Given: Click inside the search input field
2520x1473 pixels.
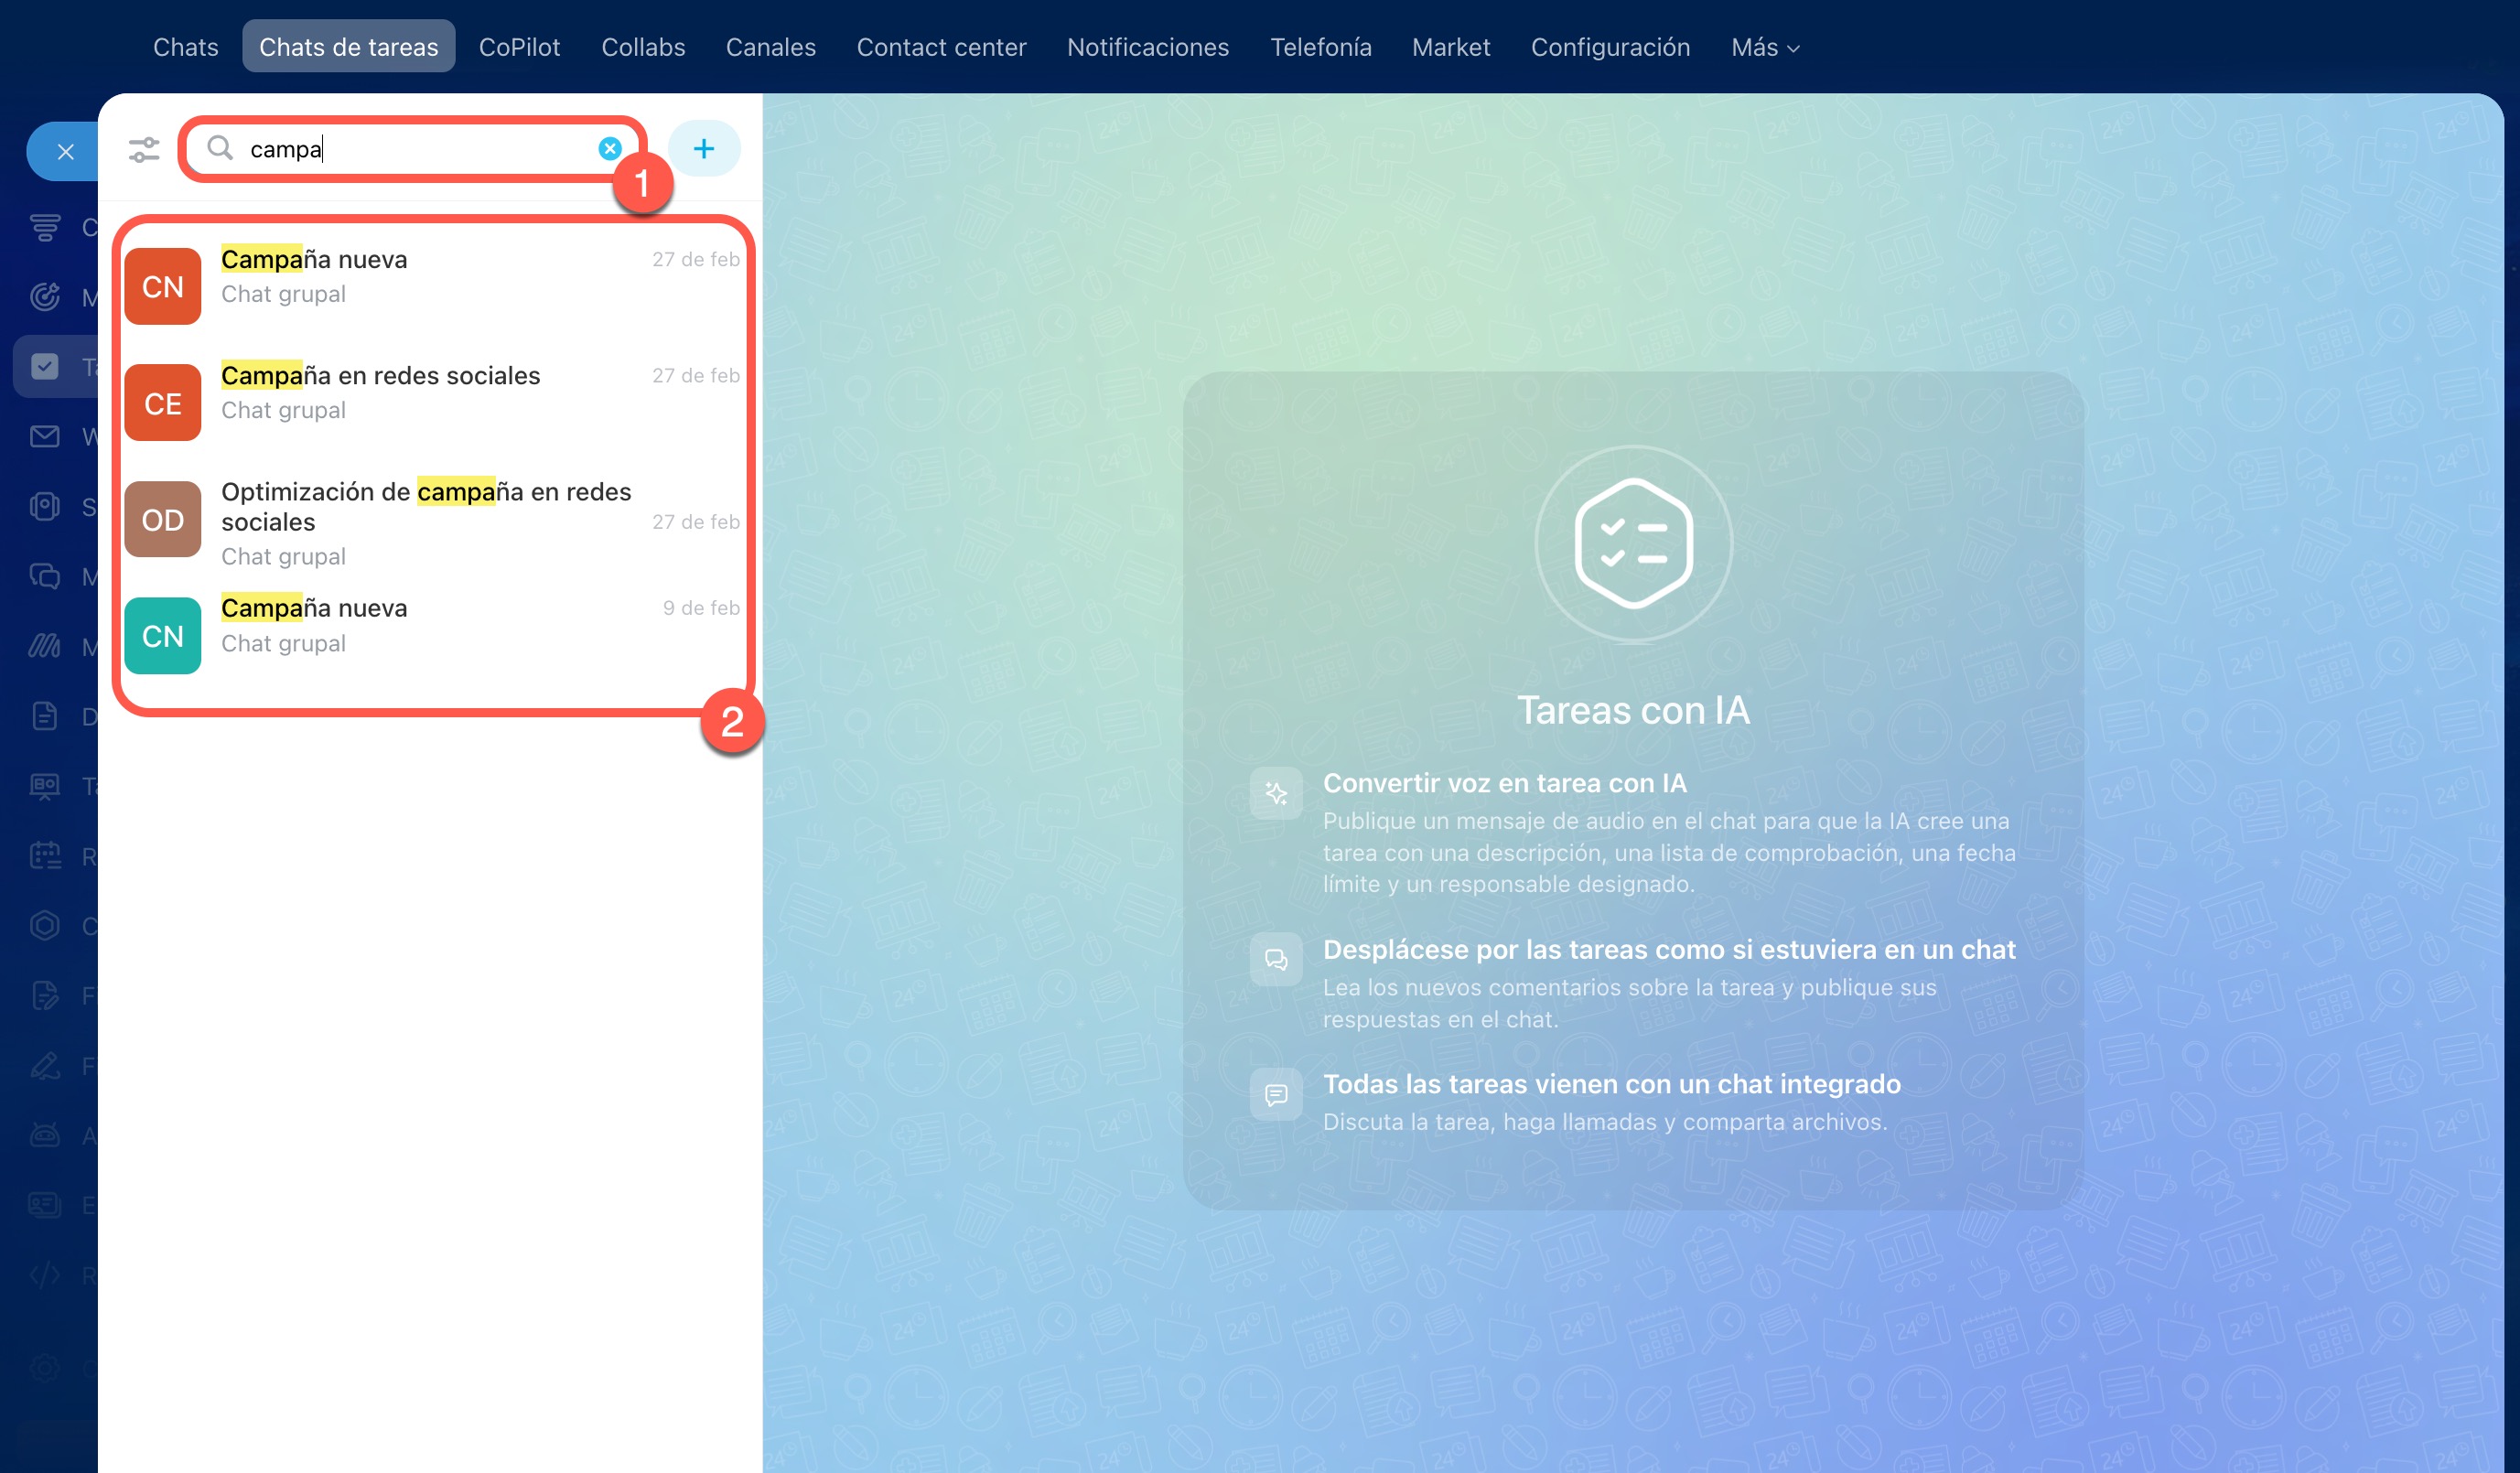Looking at the screenshot, I should tap(420, 149).
